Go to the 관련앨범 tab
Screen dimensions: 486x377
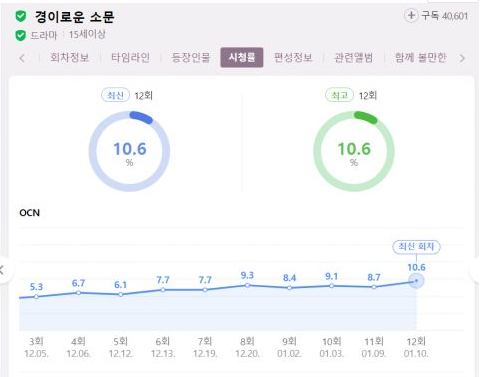coord(354,57)
